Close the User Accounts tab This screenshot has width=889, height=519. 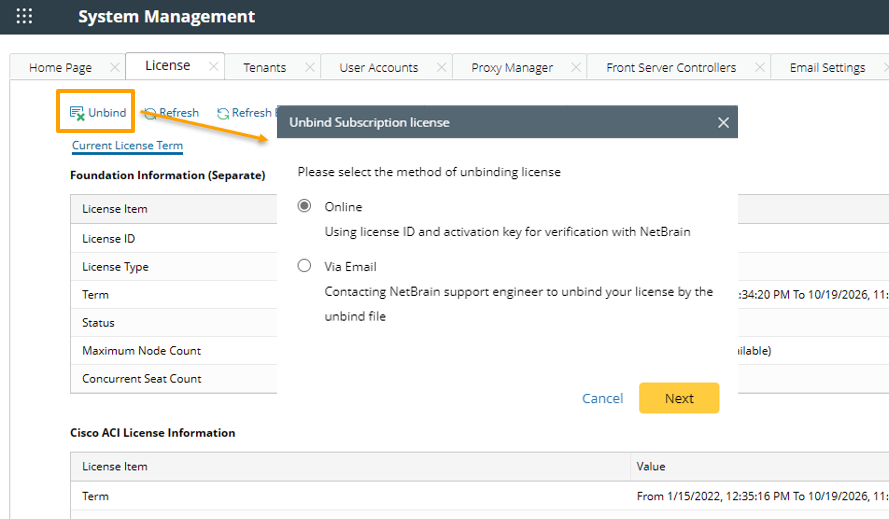441,67
